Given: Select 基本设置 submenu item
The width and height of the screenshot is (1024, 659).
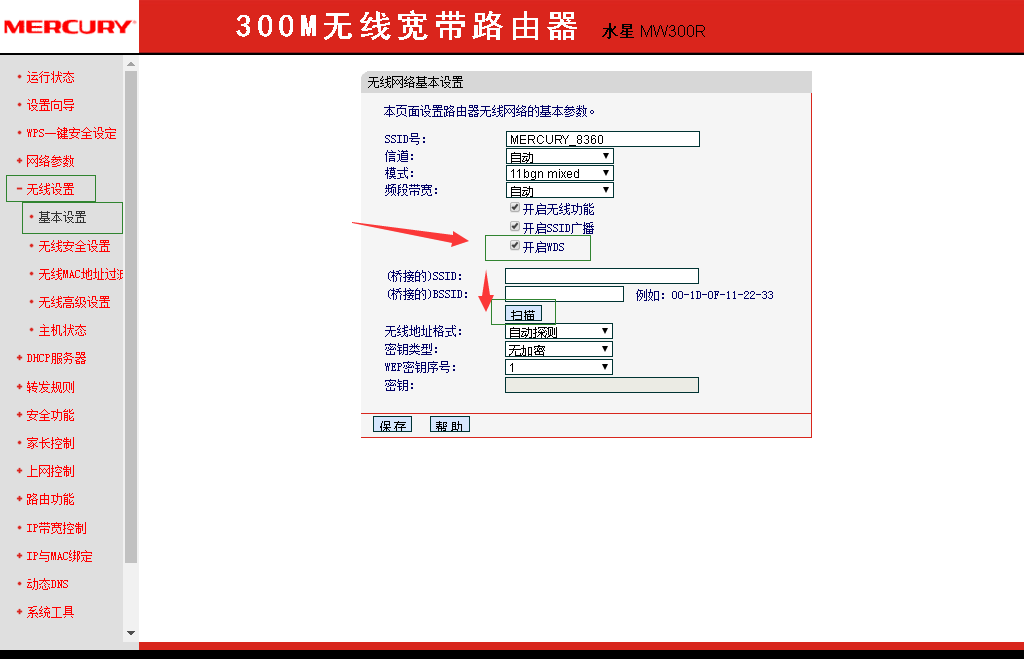Looking at the screenshot, I should (62, 217).
